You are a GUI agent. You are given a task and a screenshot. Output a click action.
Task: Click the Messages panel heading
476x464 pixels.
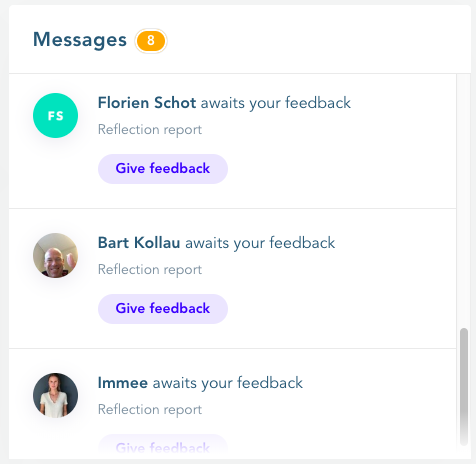pos(80,40)
